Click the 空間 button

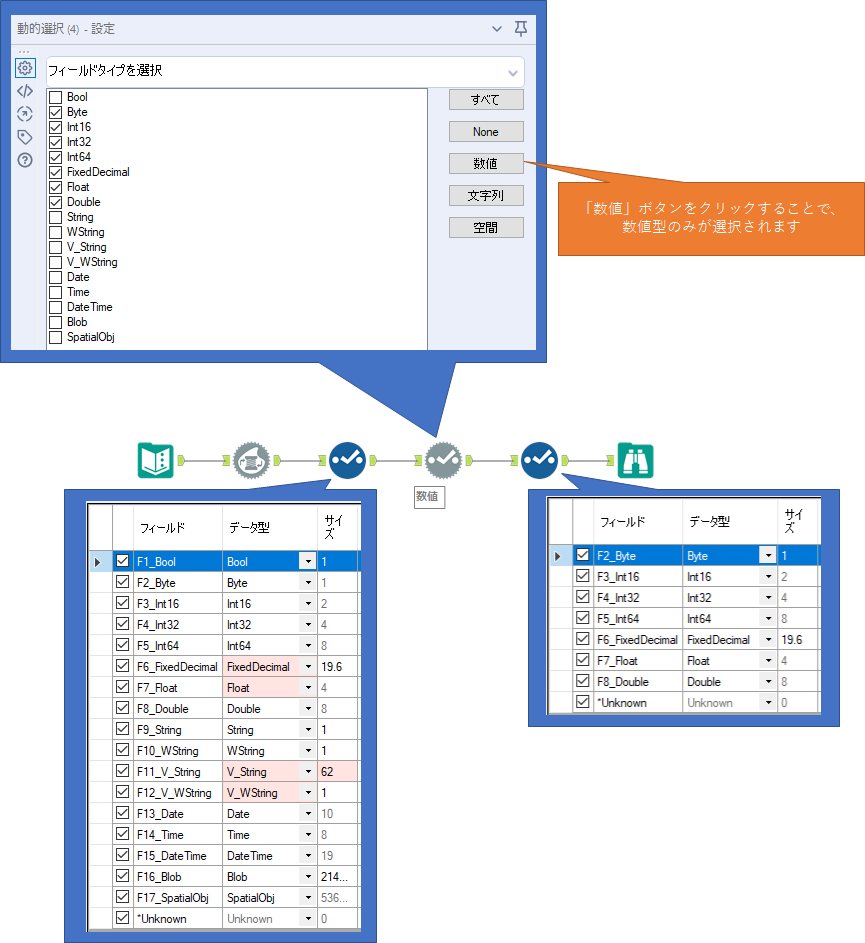(x=485, y=227)
